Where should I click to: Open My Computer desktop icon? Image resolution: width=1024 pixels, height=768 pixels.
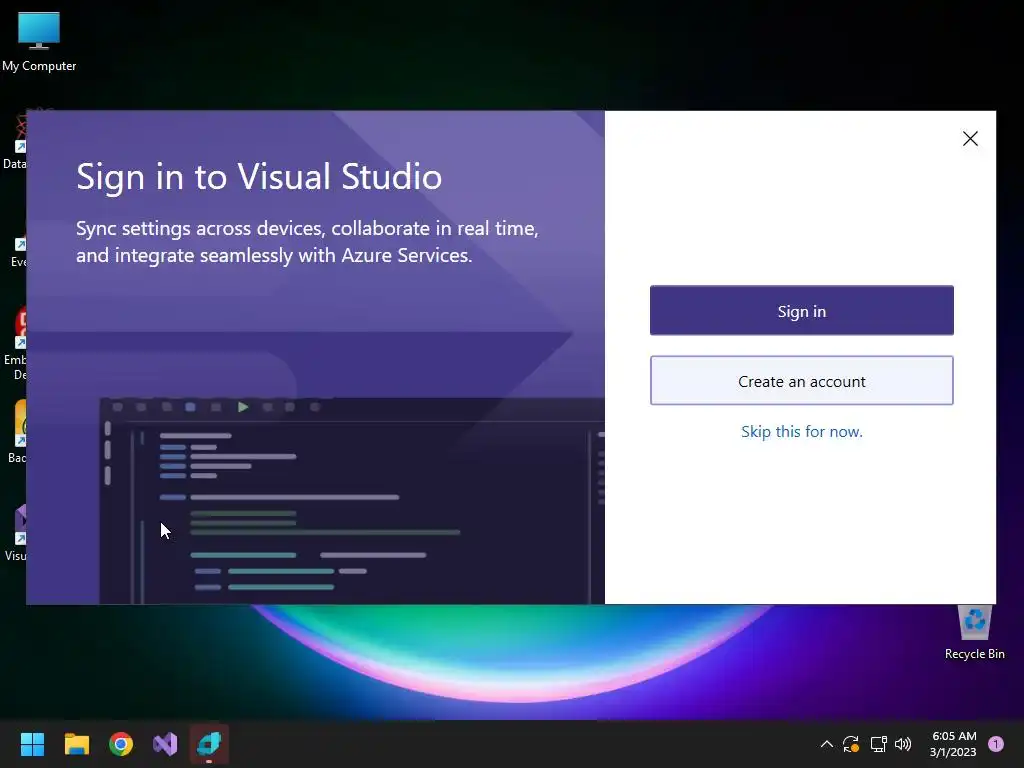point(39,42)
